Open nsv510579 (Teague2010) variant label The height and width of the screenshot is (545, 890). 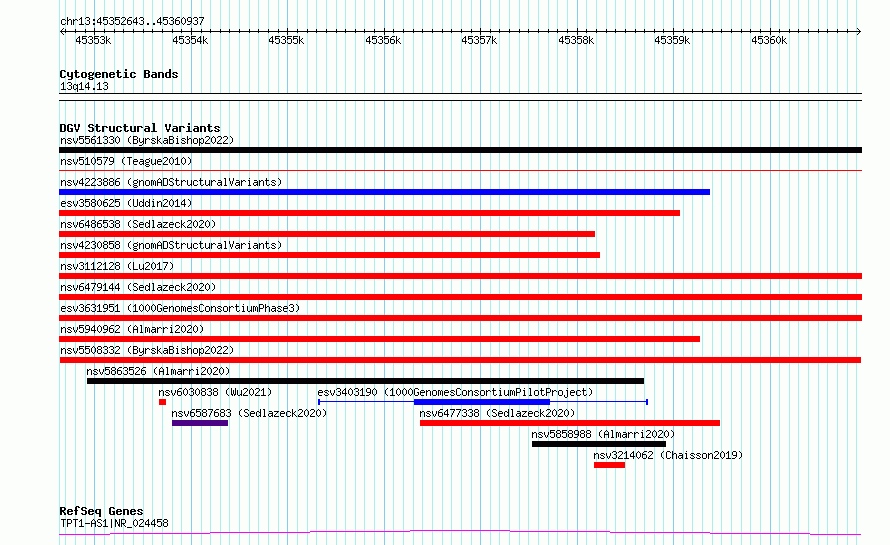(x=126, y=161)
